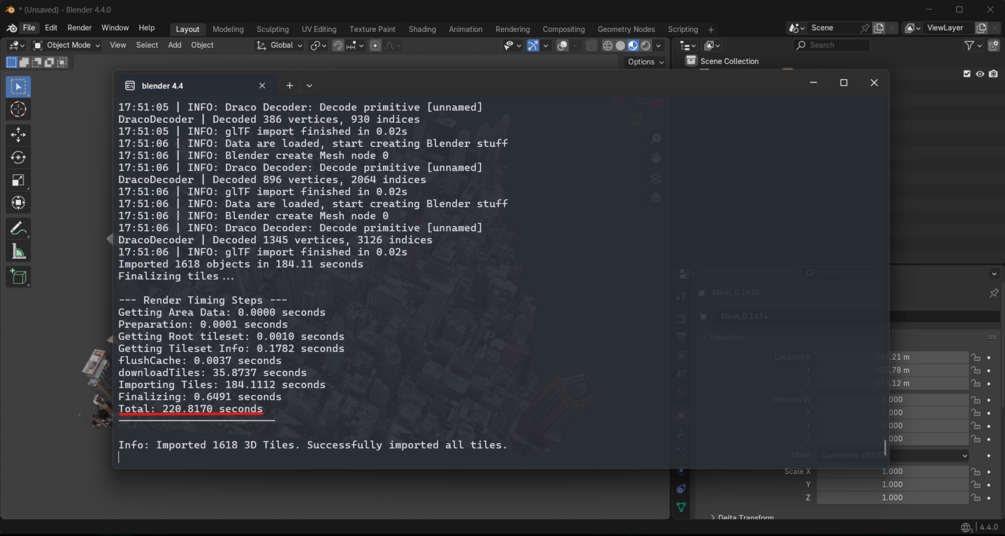Open the Object Mode dropdown
1005x536 pixels.
coord(67,46)
